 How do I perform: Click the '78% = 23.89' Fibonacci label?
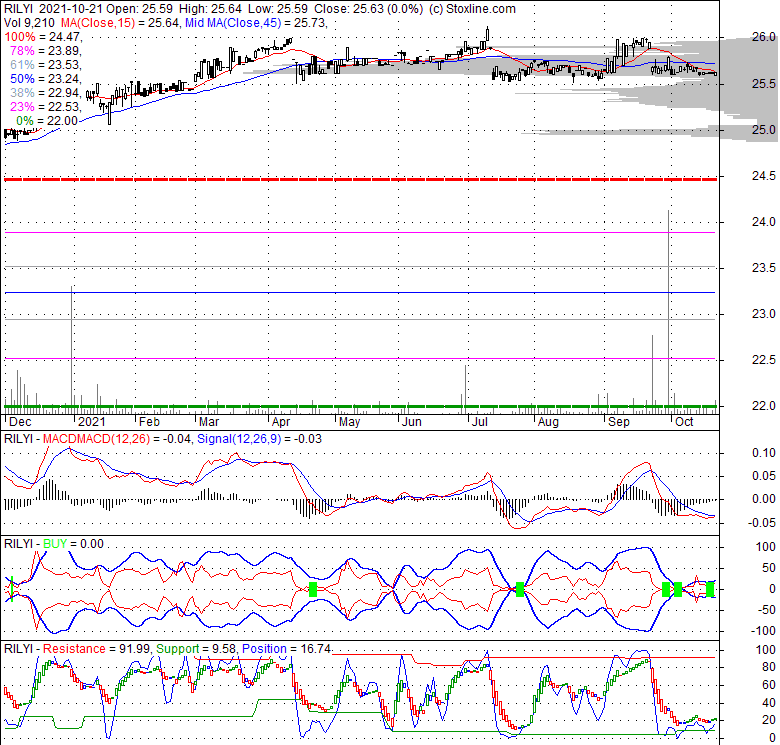[45, 51]
